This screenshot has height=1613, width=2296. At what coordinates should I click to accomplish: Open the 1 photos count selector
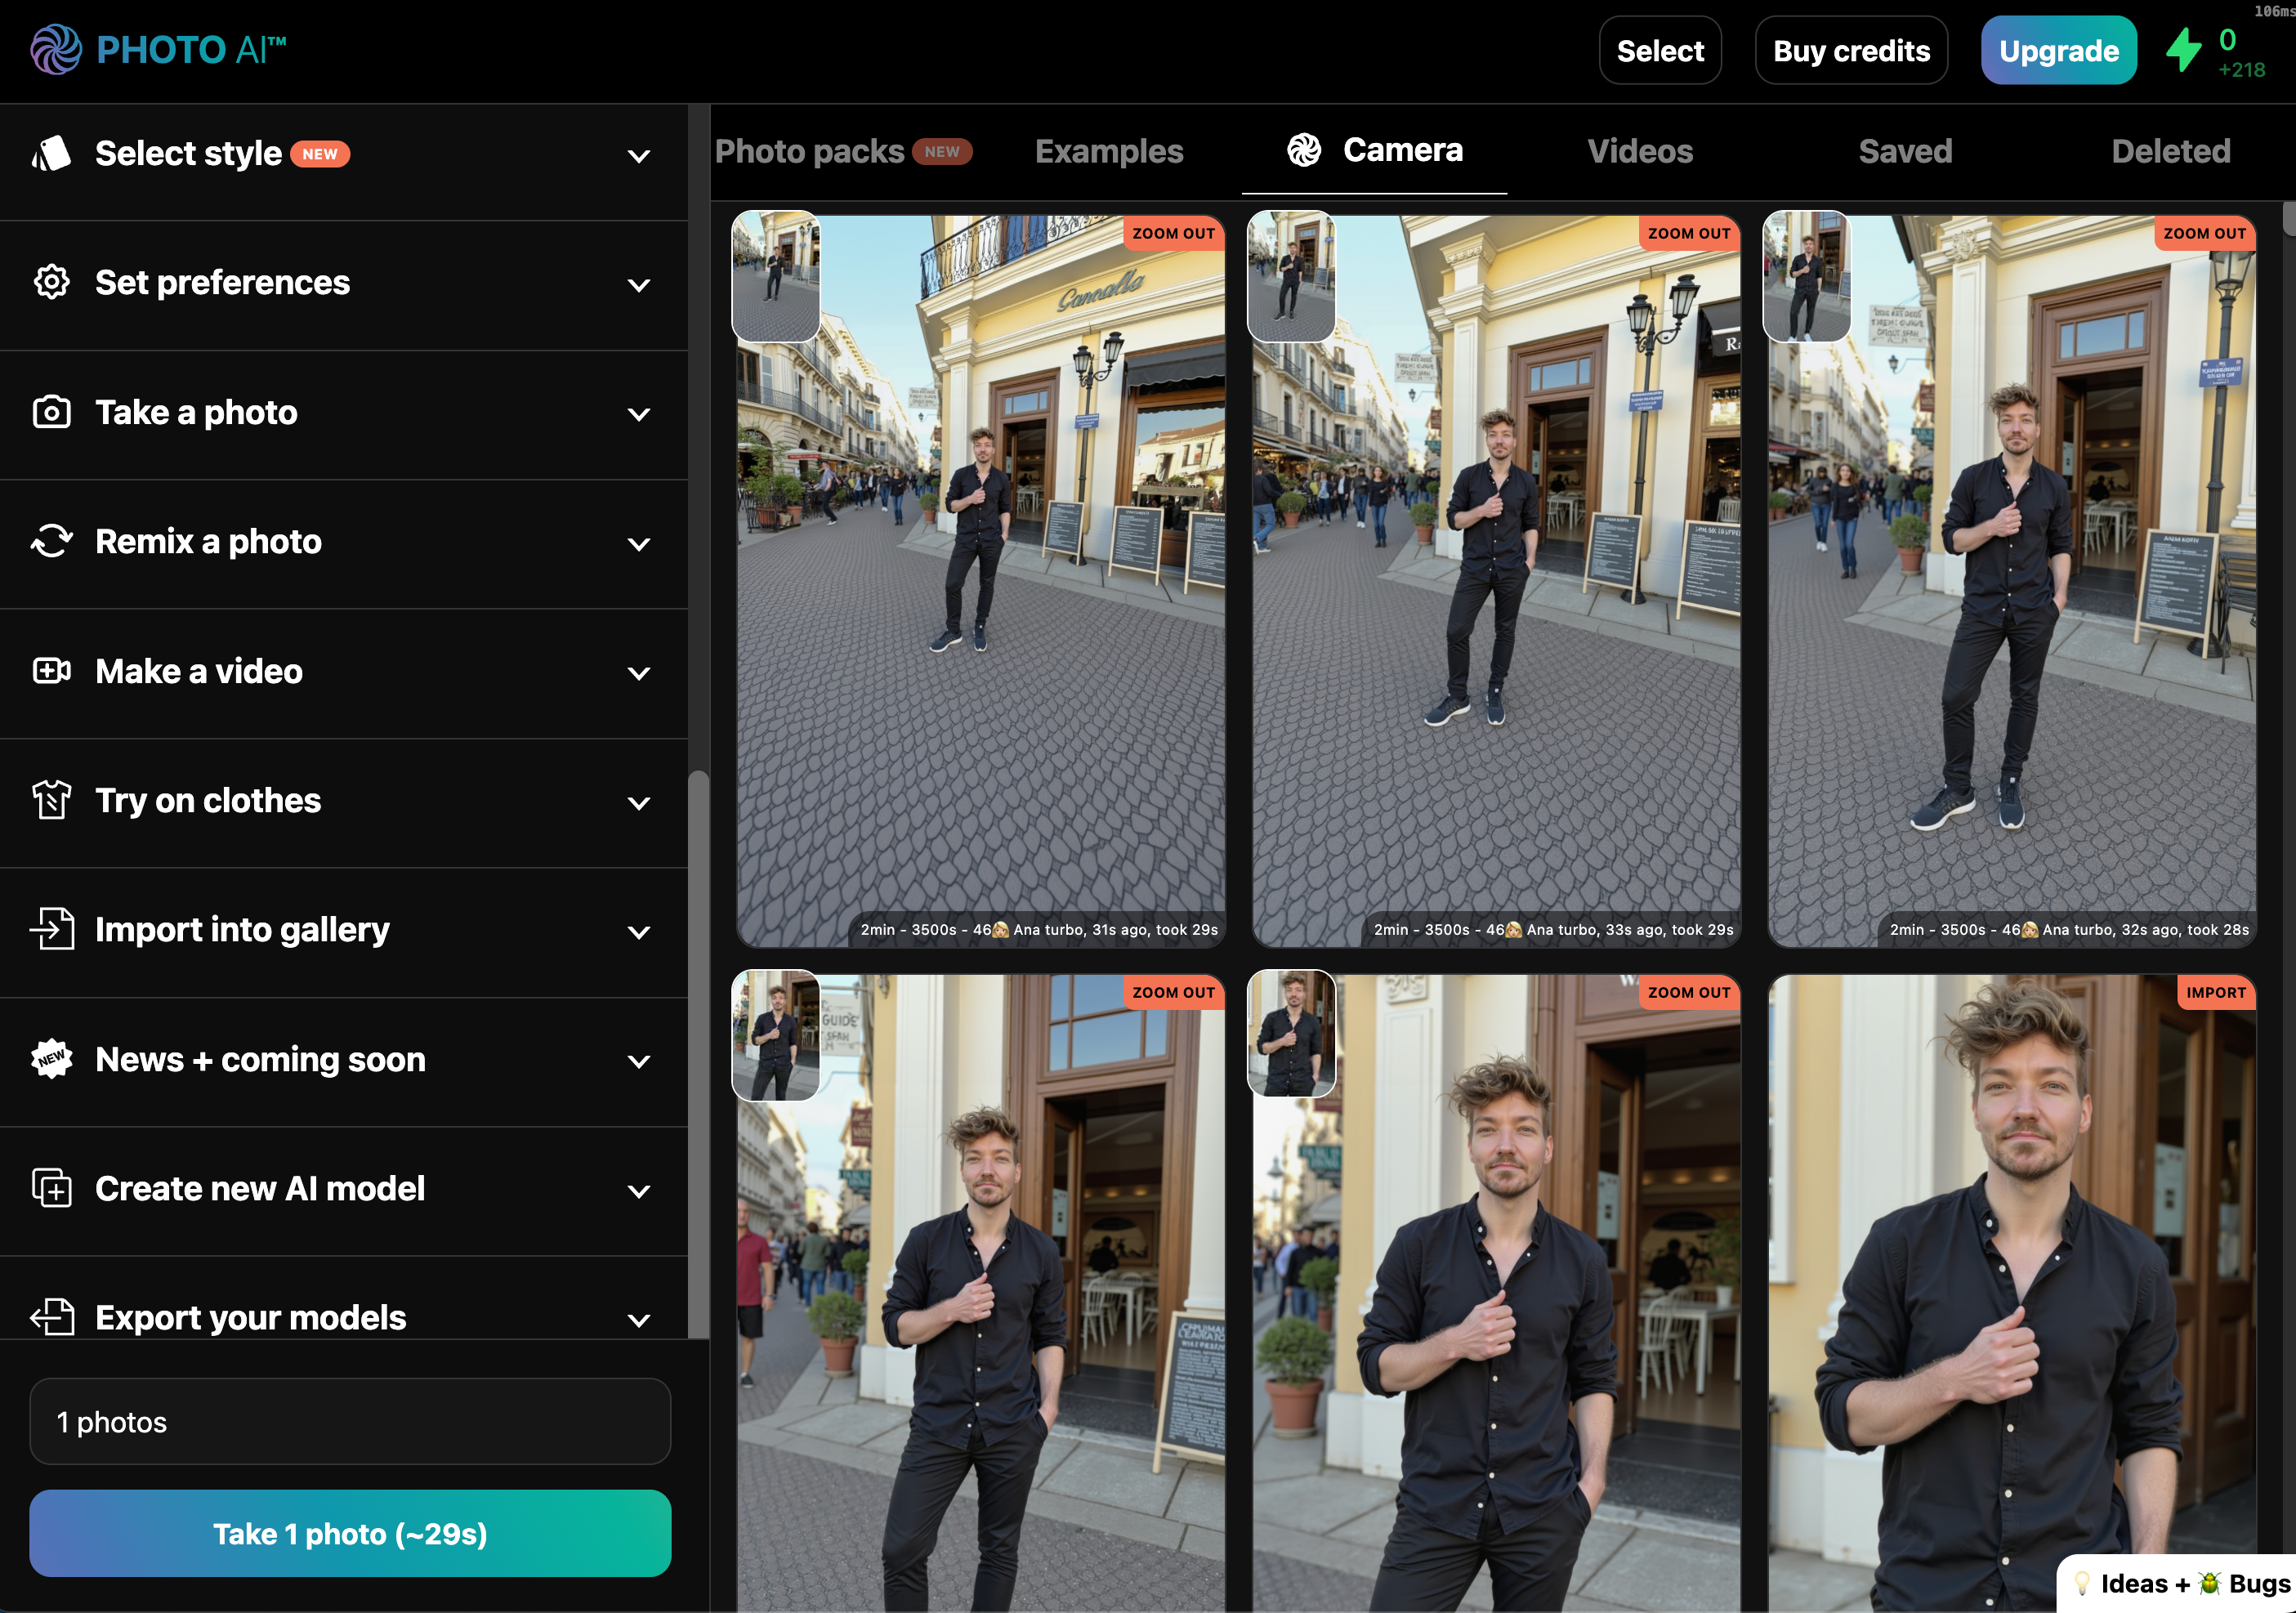point(350,1421)
